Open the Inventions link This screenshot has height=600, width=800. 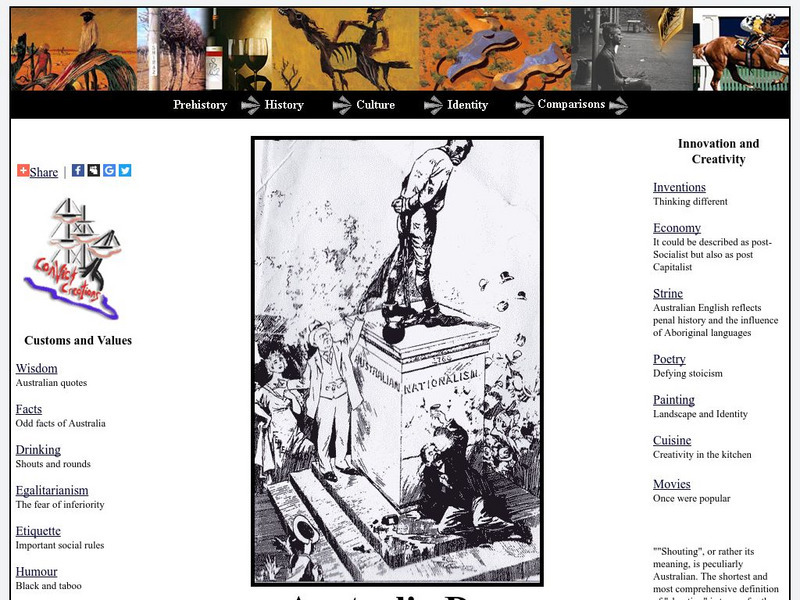click(x=679, y=187)
